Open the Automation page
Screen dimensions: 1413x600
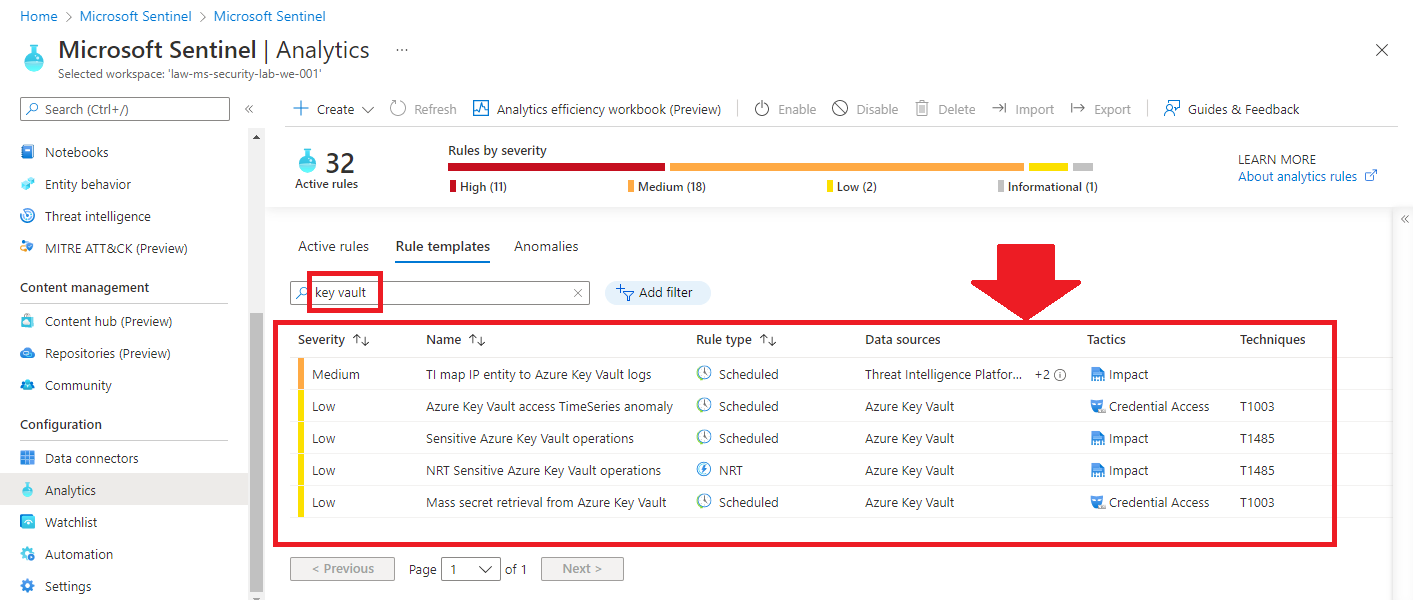coord(78,554)
